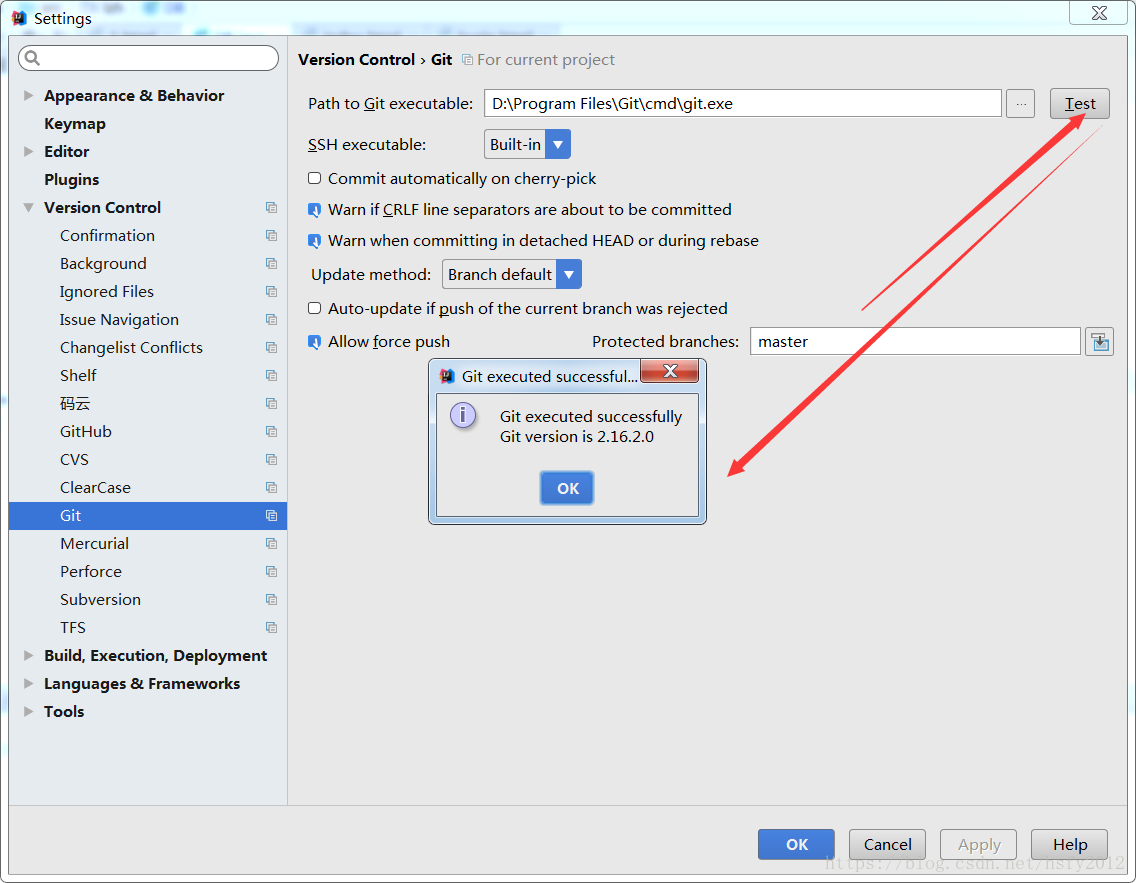Click the project-level icon beside 码云

272,403
